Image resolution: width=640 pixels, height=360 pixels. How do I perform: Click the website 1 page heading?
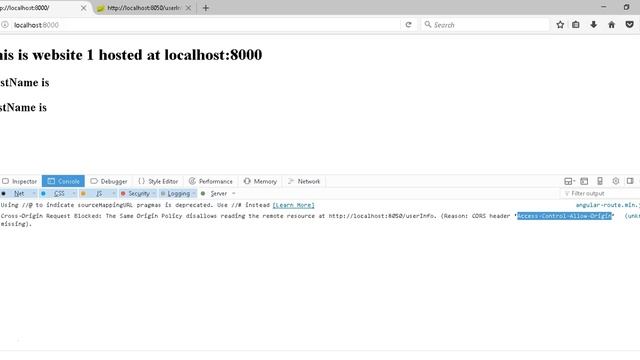pyautogui.click(x=131, y=55)
